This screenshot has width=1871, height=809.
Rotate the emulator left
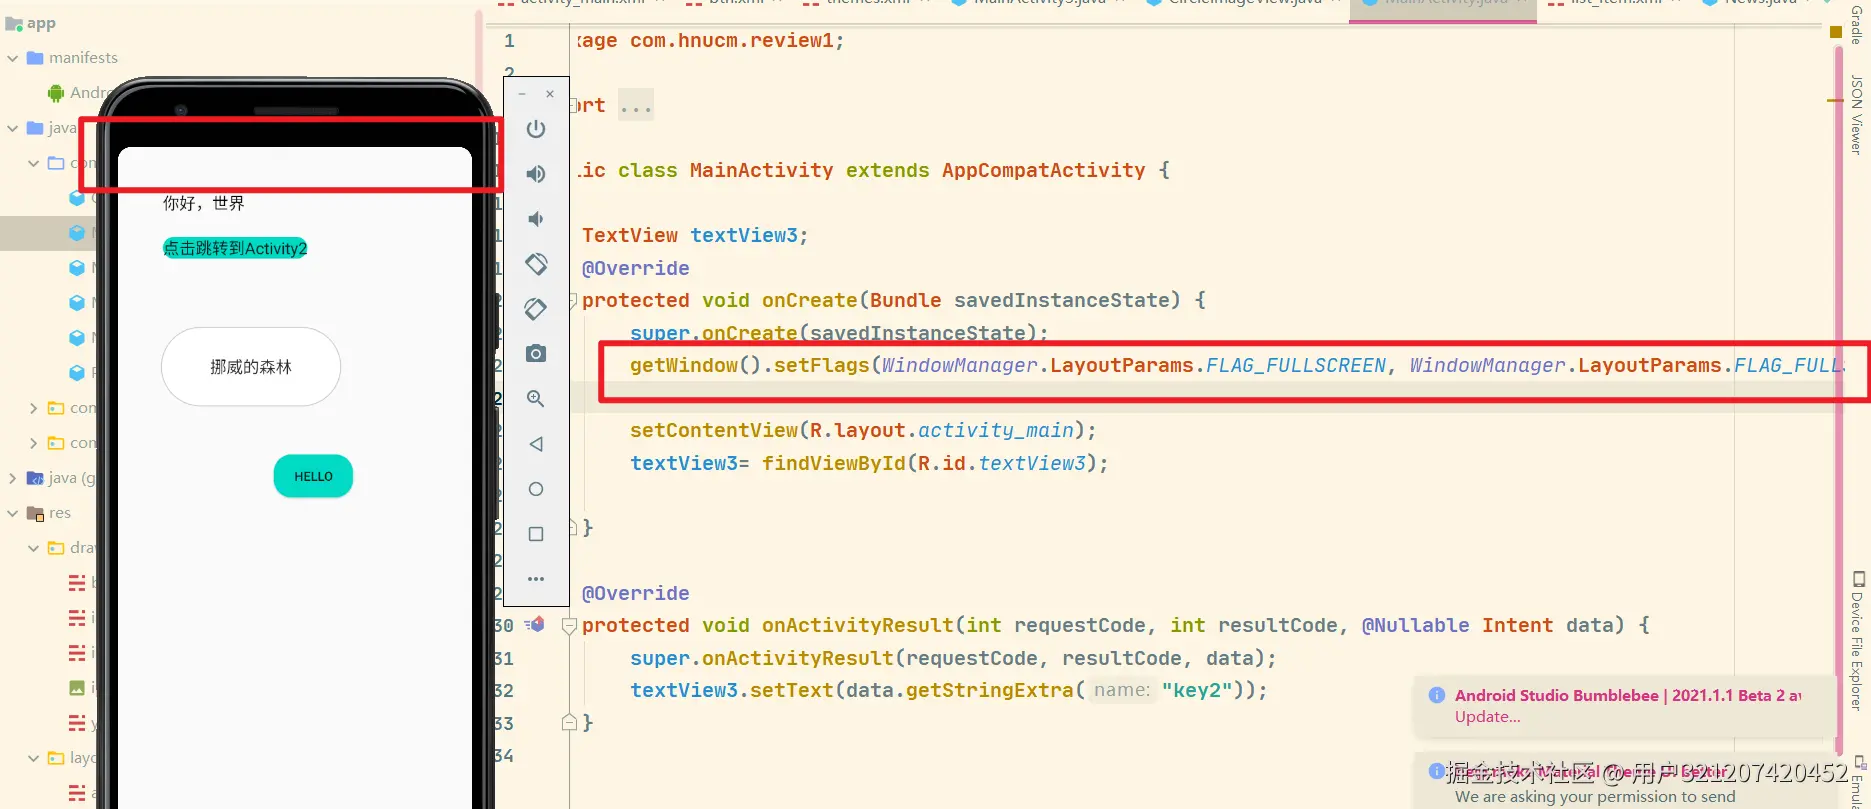click(x=536, y=264)
